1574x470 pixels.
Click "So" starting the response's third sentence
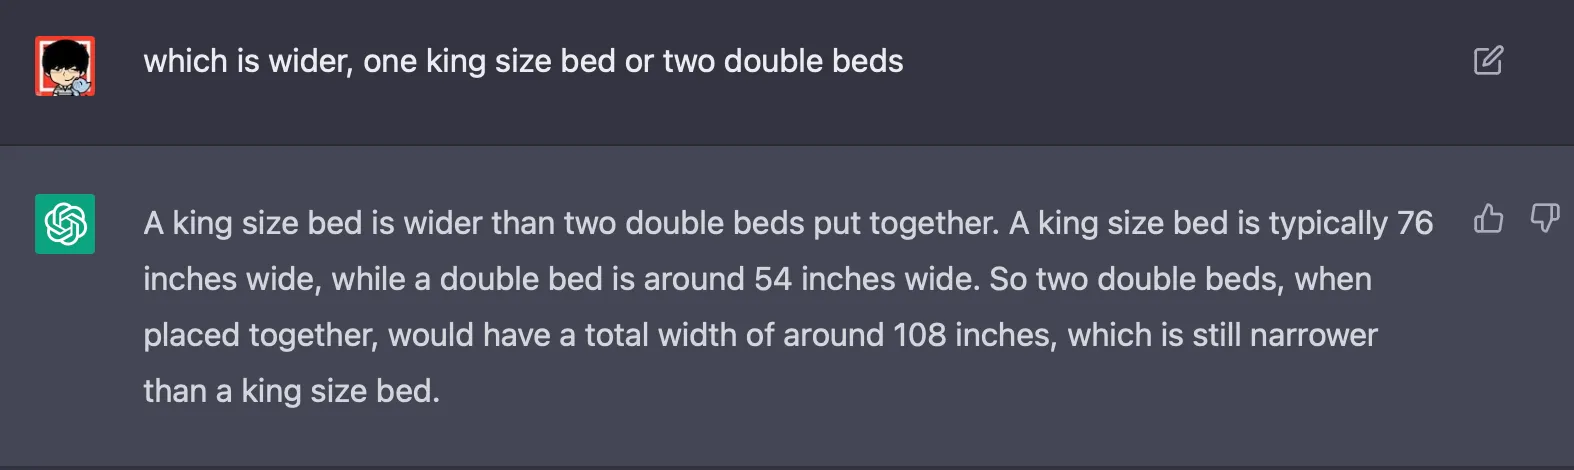[x=1008, y=279]
